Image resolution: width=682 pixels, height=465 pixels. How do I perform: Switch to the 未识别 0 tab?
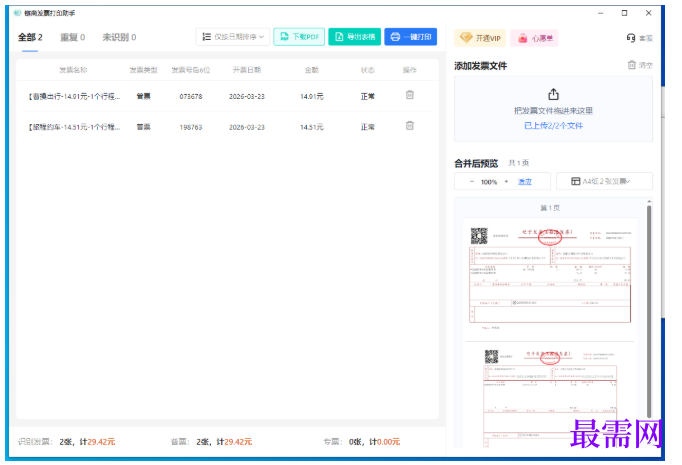point(119,37)
